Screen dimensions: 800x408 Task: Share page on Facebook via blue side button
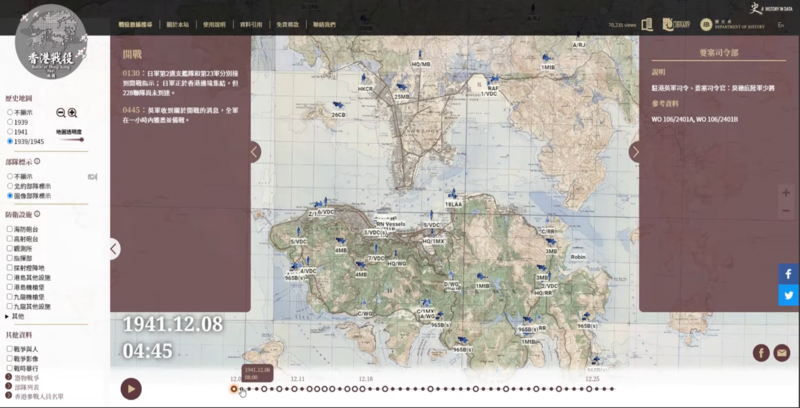click(788, 273)
